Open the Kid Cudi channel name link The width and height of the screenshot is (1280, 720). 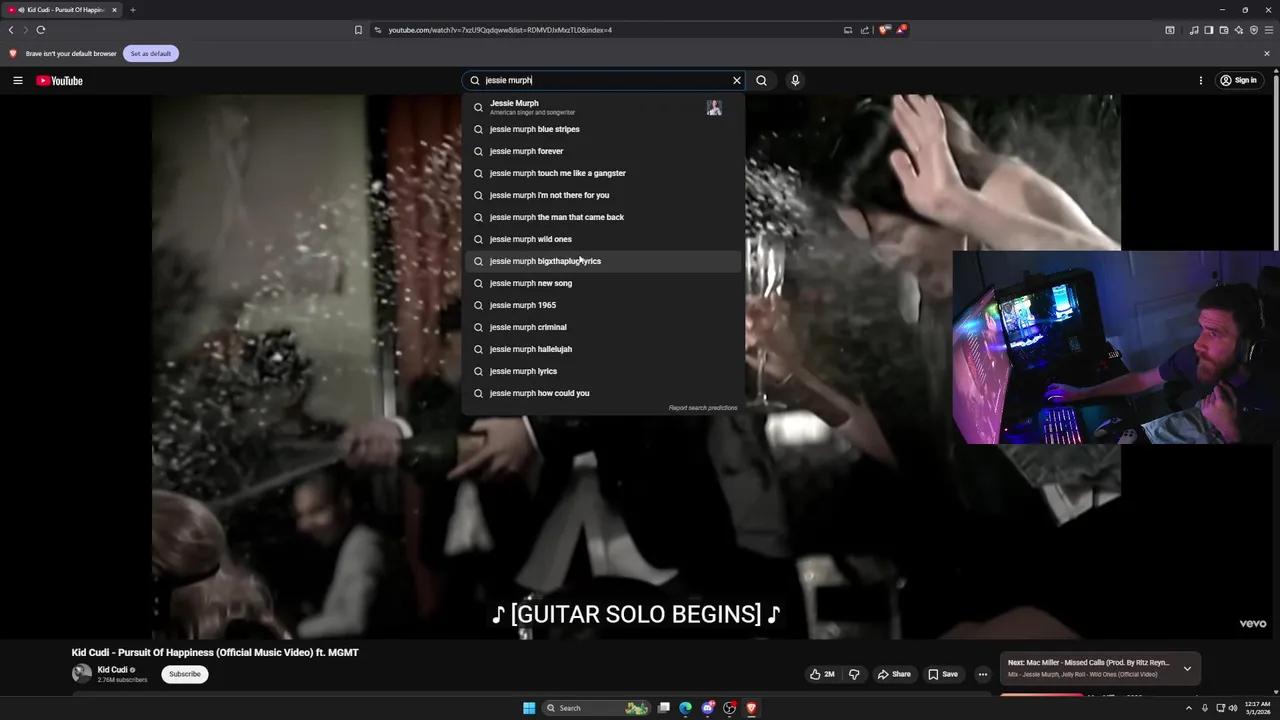click(x=112, y=670)
